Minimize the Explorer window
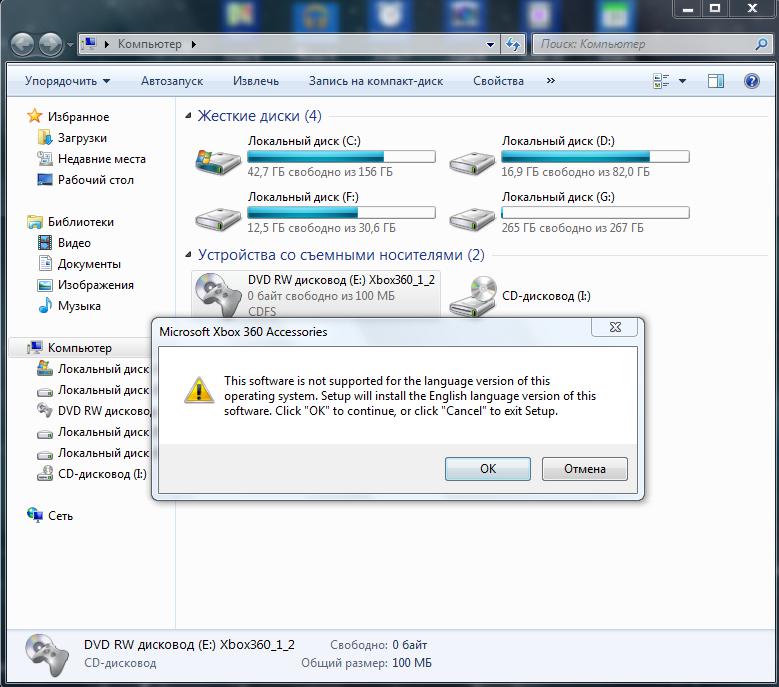Image resolution: width=779 pixels, height=687 pixels. [688, 8]
